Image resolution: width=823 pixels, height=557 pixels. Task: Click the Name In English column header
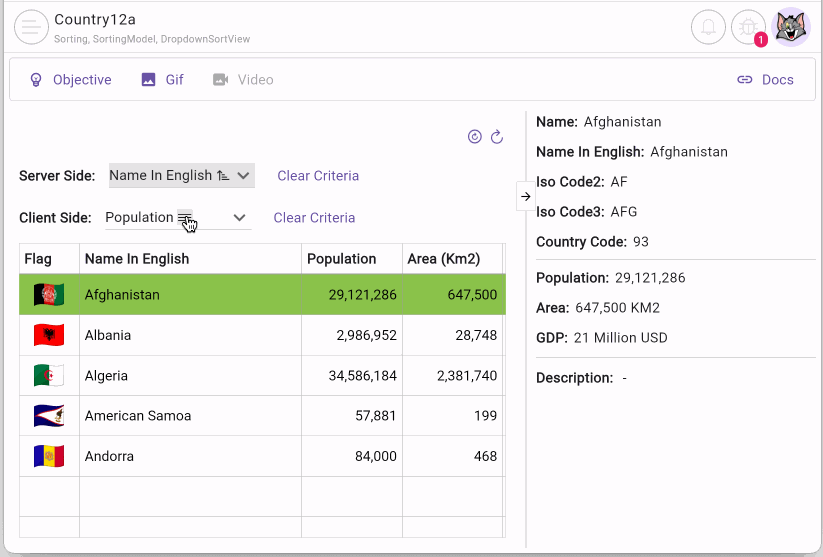point(137,259)
